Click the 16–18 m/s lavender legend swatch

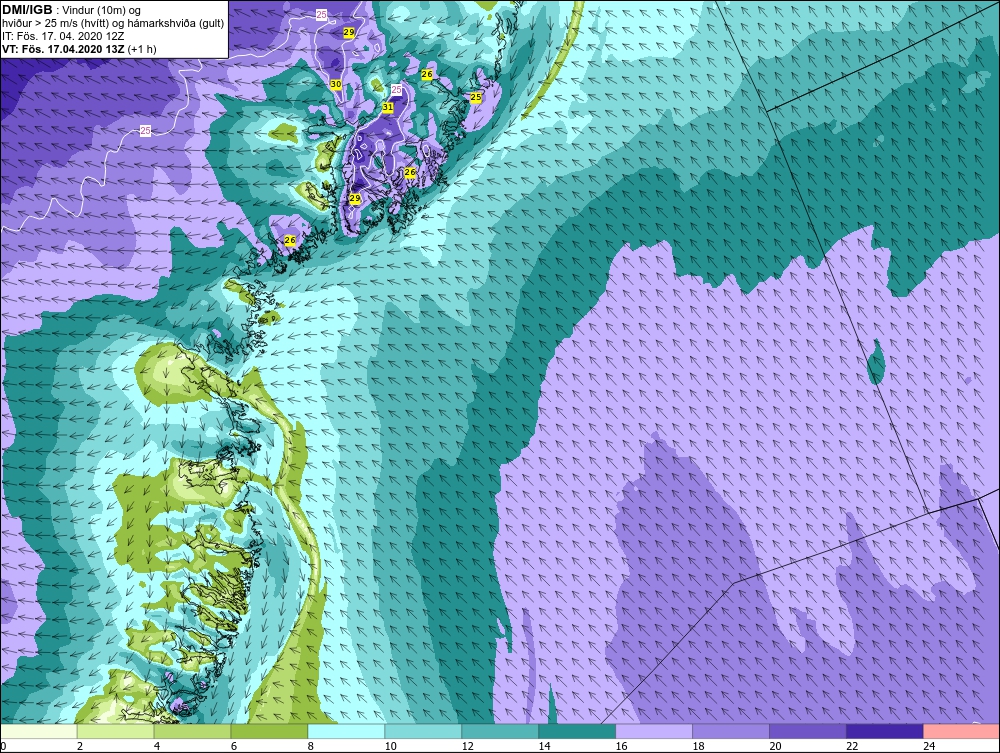pyautogui.click(x=654, y=731)
